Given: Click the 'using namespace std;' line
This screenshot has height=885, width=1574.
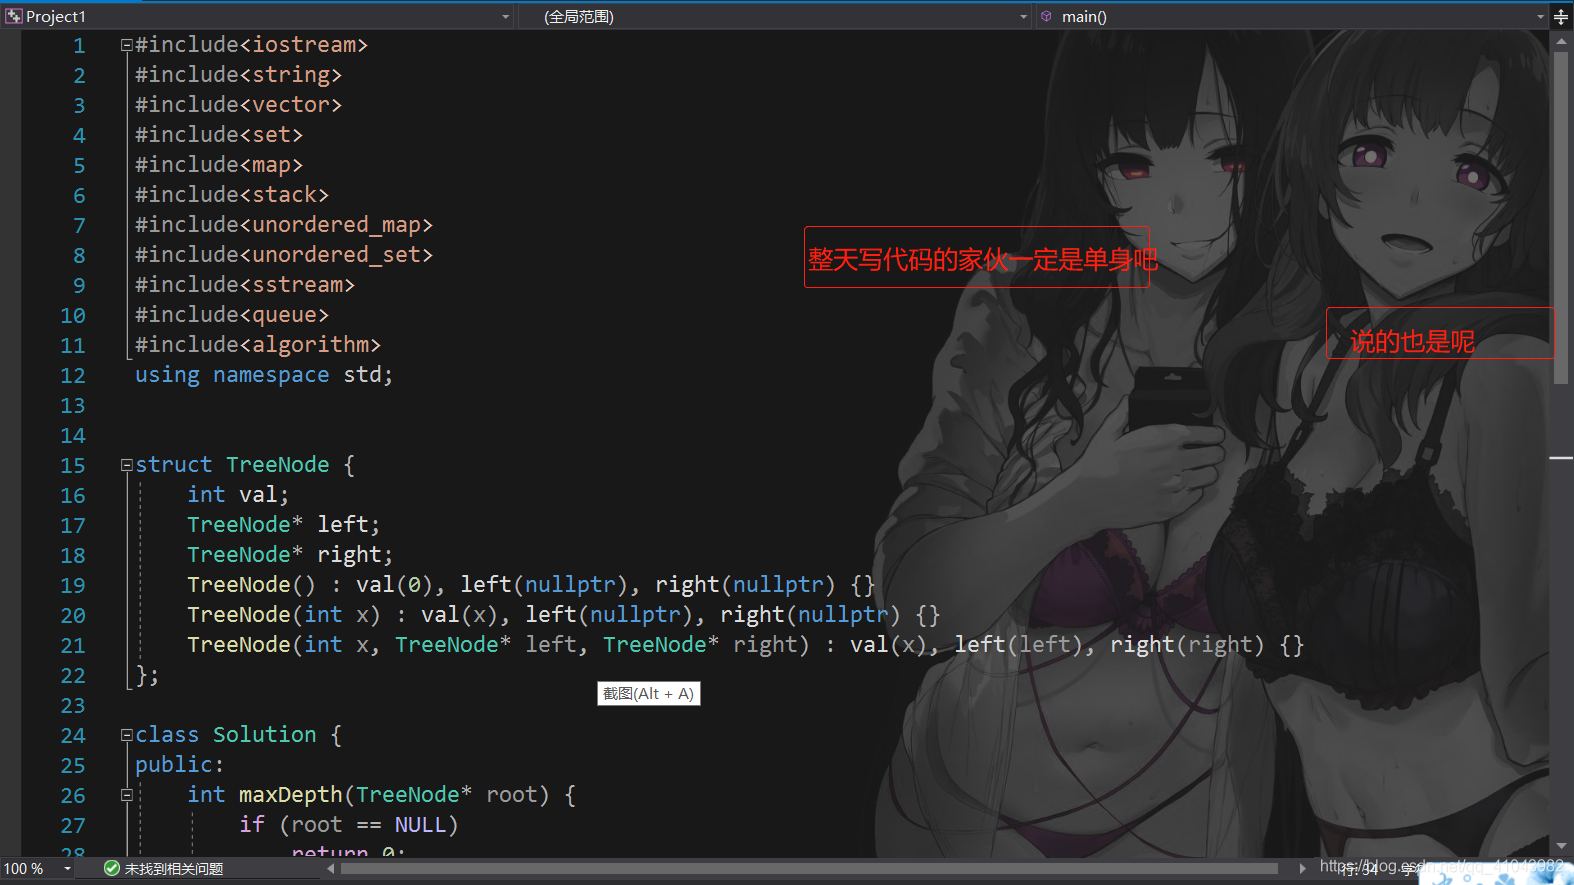Looking at the screenshot, I should (x=264, y=375).
